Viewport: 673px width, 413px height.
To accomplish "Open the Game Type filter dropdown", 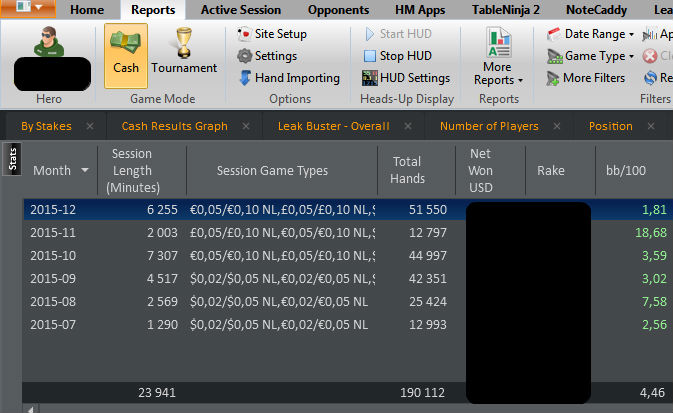I will pos(591,56).
